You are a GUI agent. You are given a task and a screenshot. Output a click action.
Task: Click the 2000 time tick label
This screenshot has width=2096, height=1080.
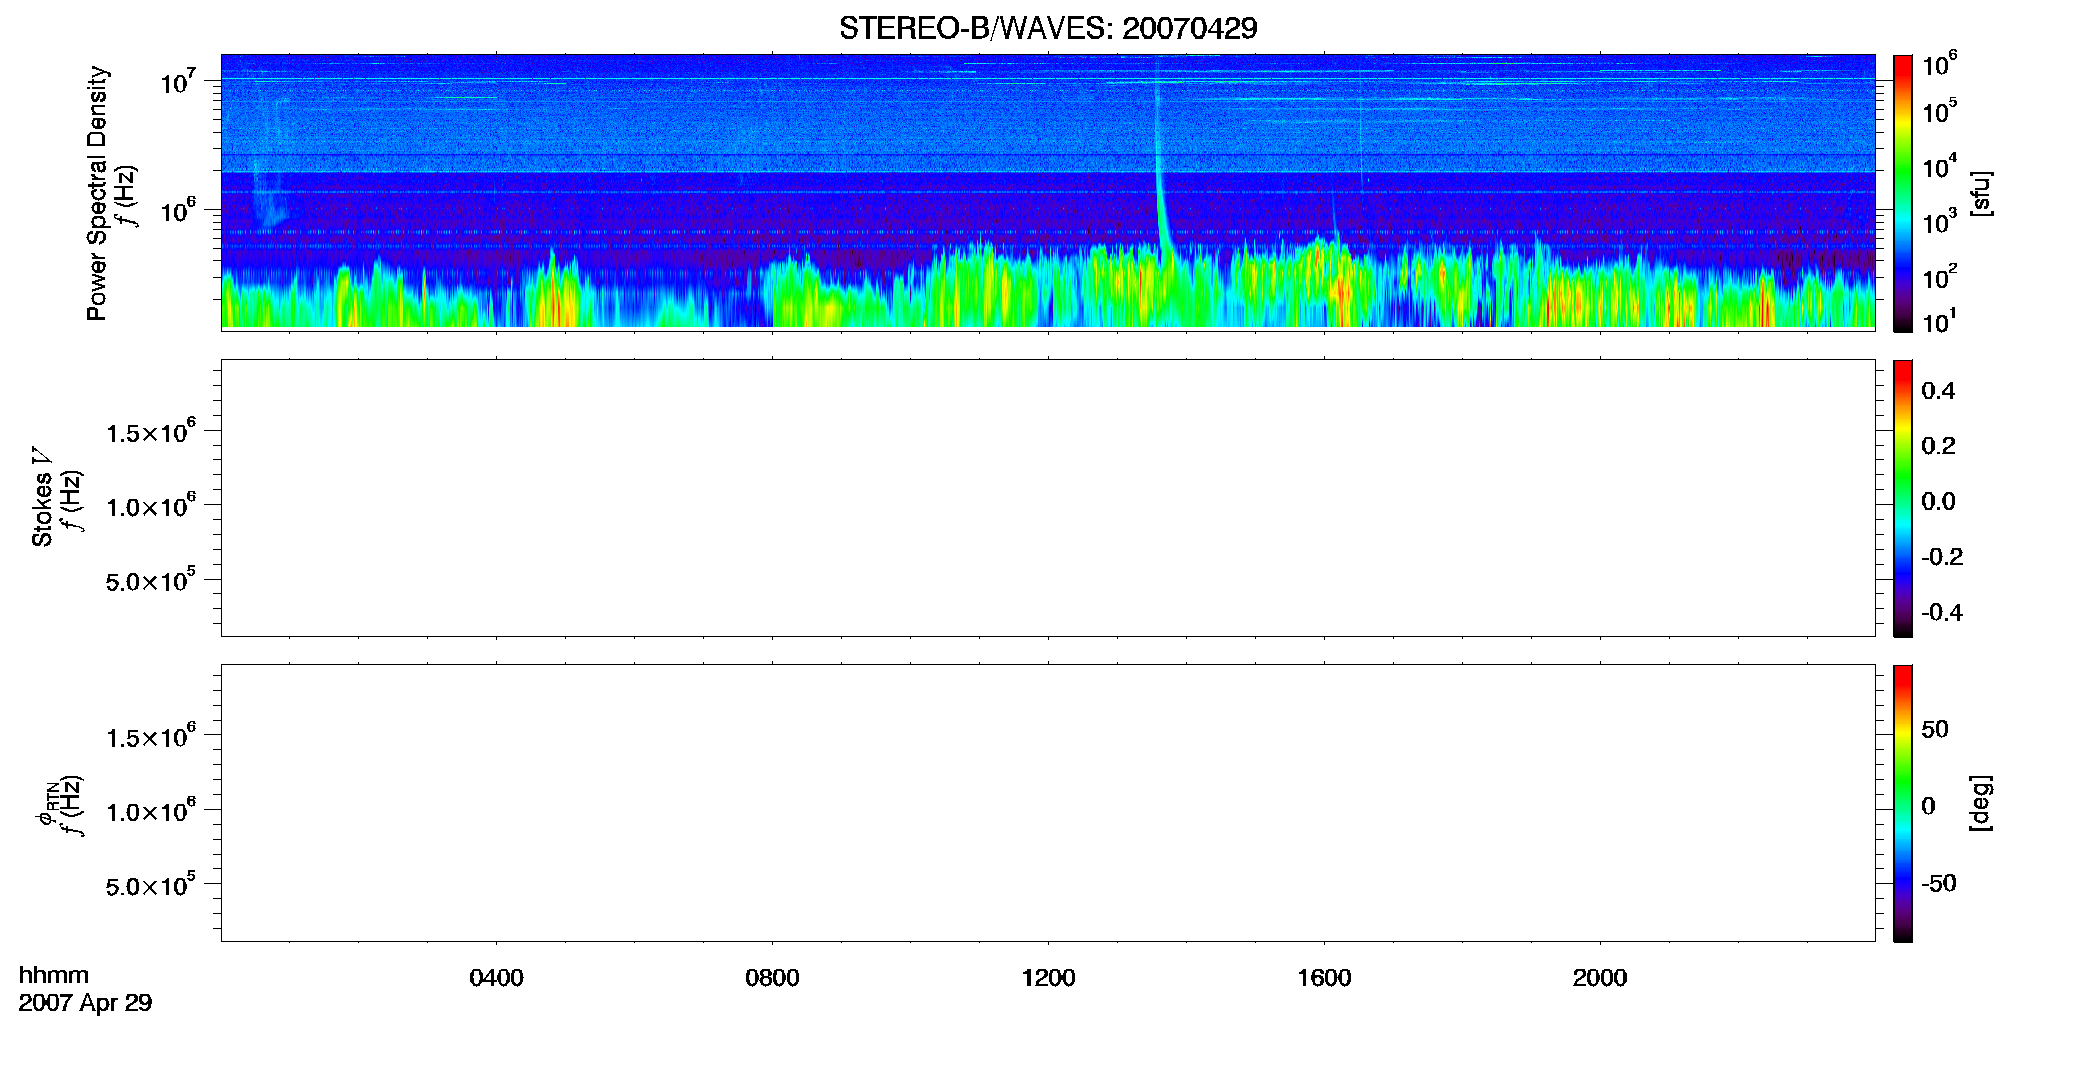pos(1600,977)
